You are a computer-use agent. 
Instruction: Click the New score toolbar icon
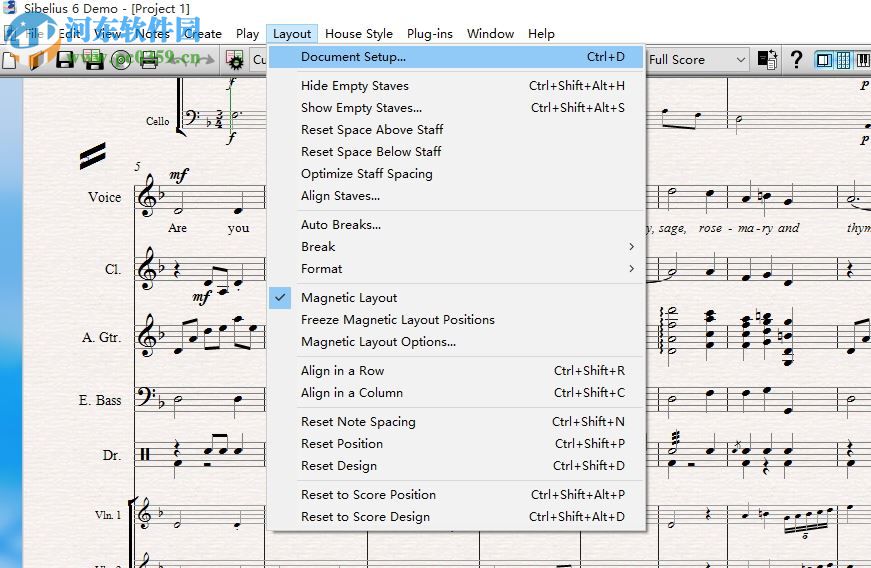coord(9,59)
